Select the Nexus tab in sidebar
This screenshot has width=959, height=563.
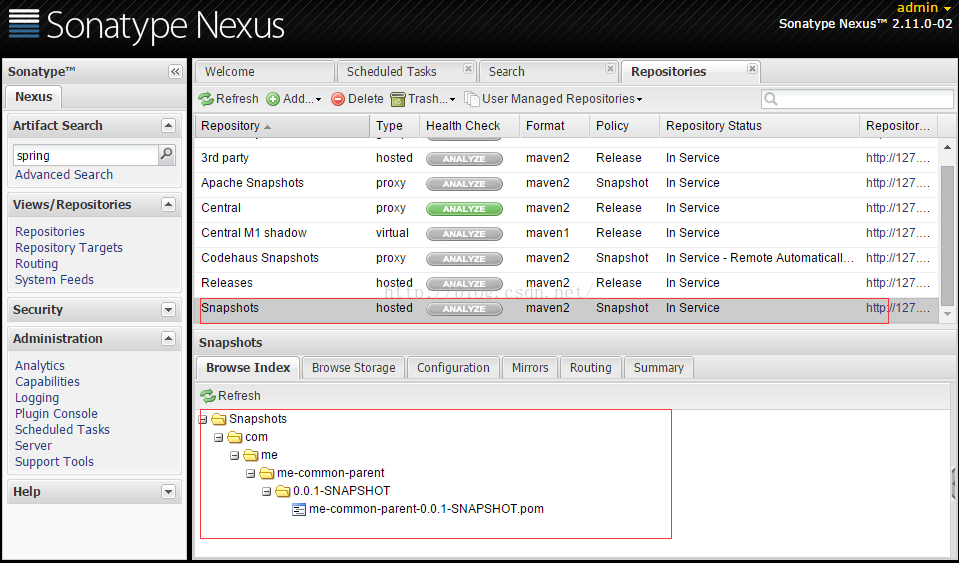click(34, 97)
